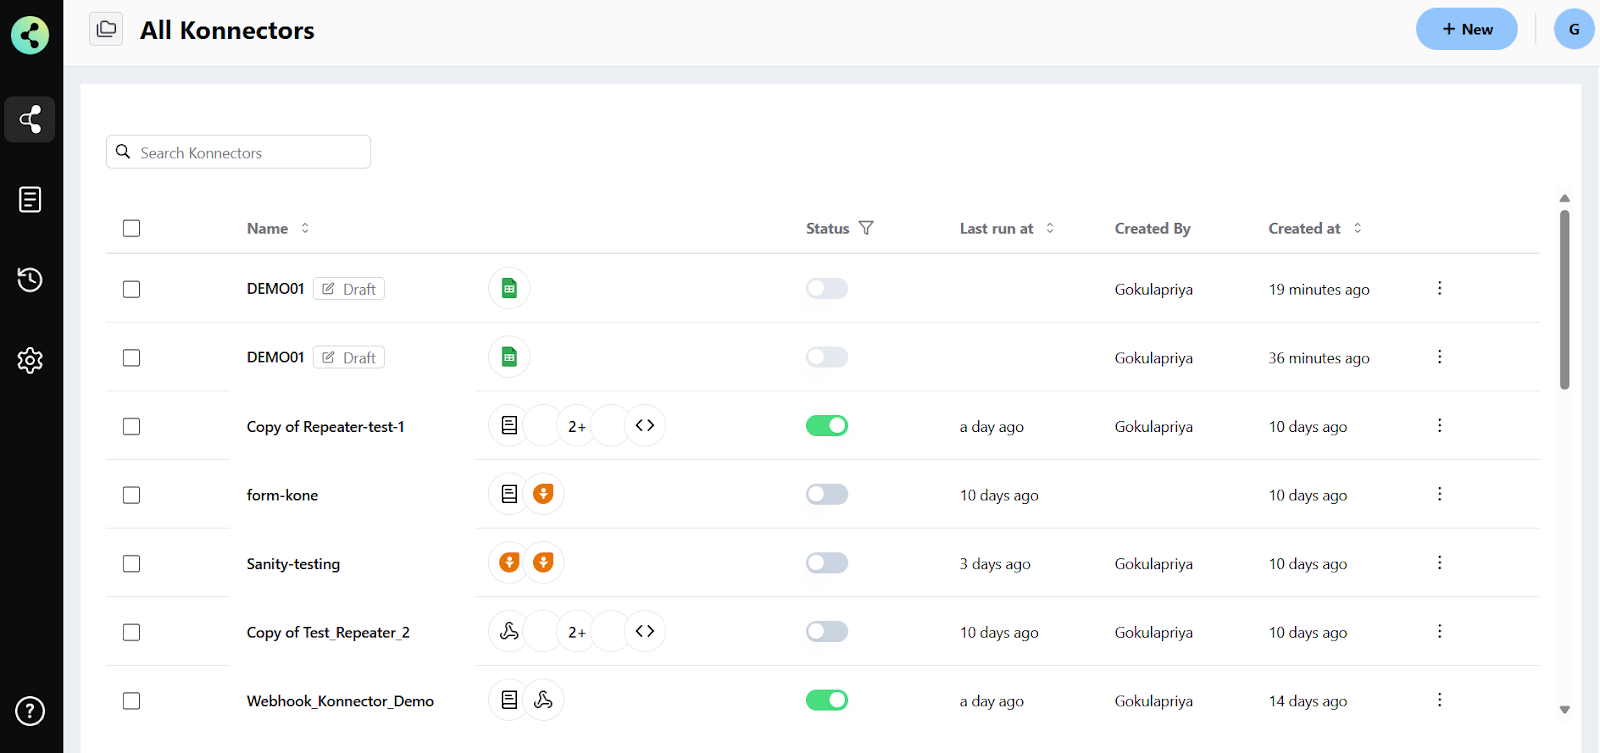Open the more options menu for DEMO01 36 minutes ago
Viewport: 1600px width, 753px height.
pos(1440,357)
